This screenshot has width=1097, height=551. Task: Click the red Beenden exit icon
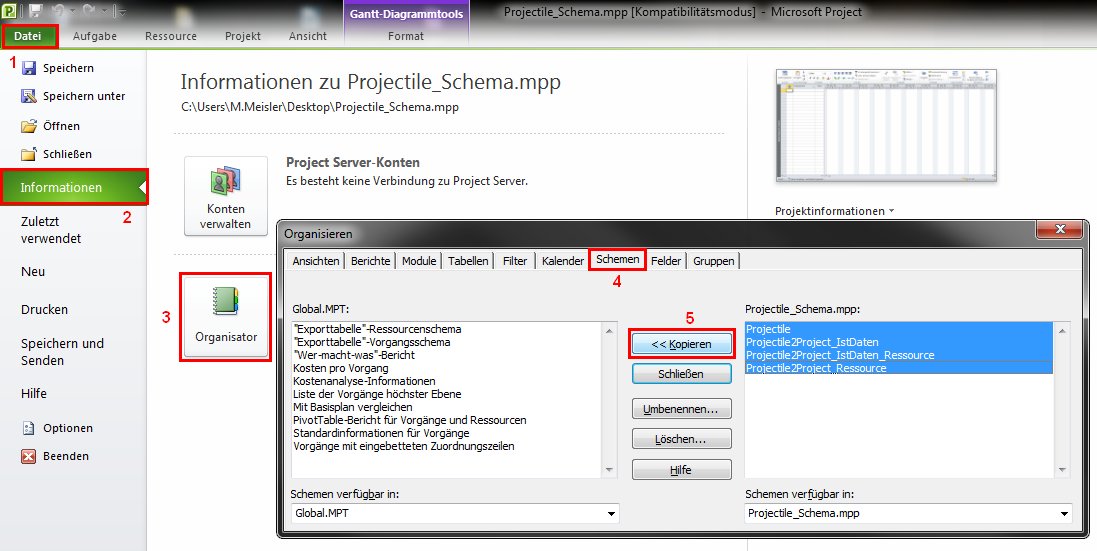29,456
